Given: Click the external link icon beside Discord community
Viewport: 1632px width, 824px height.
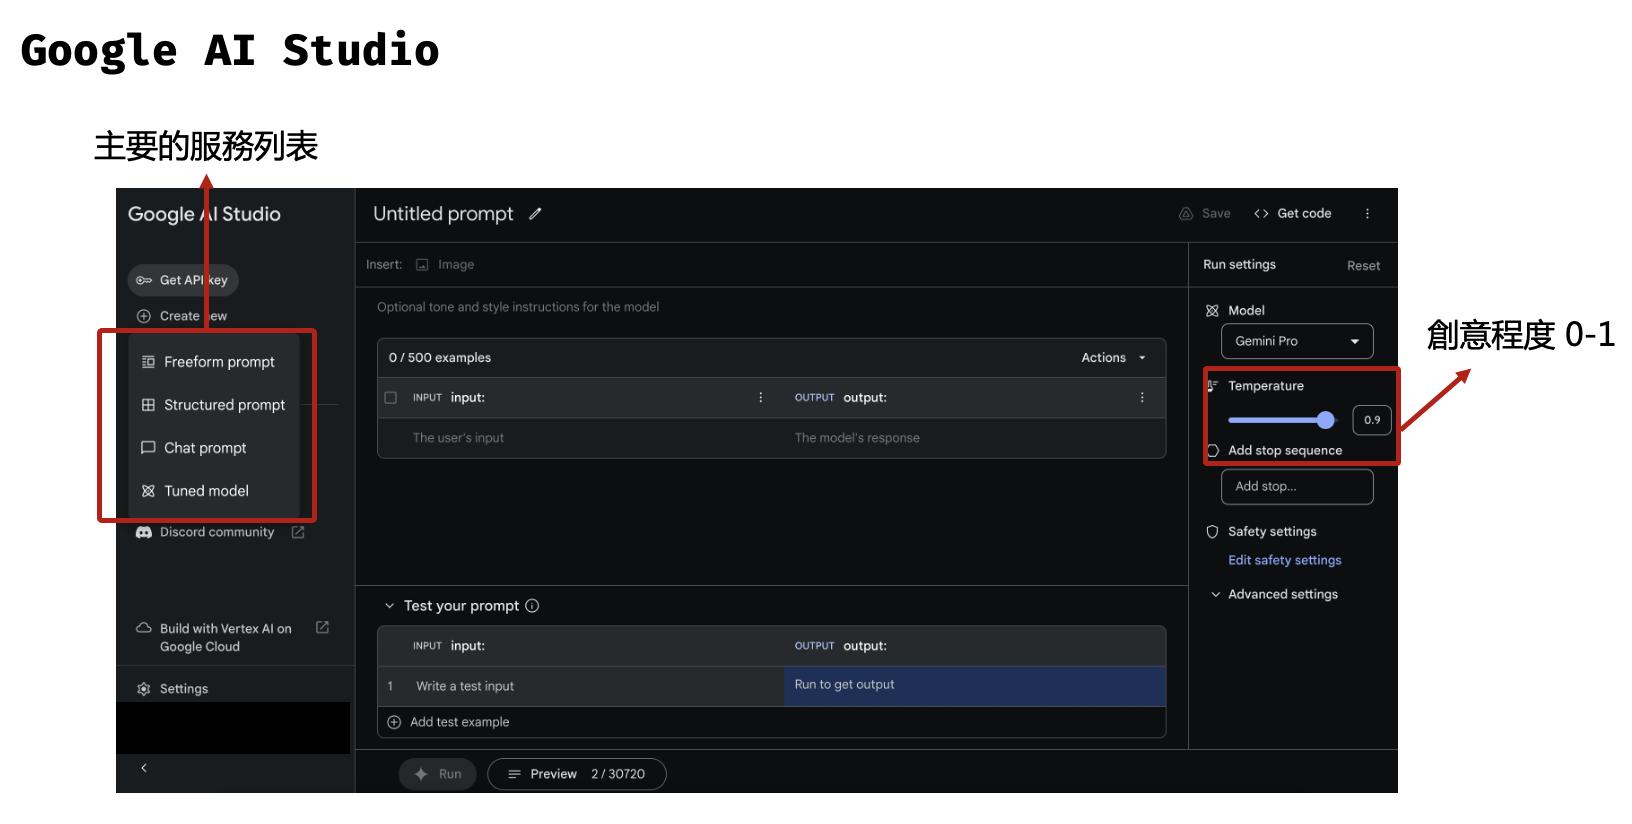Looking at the screenshot, I should [298, 533].
